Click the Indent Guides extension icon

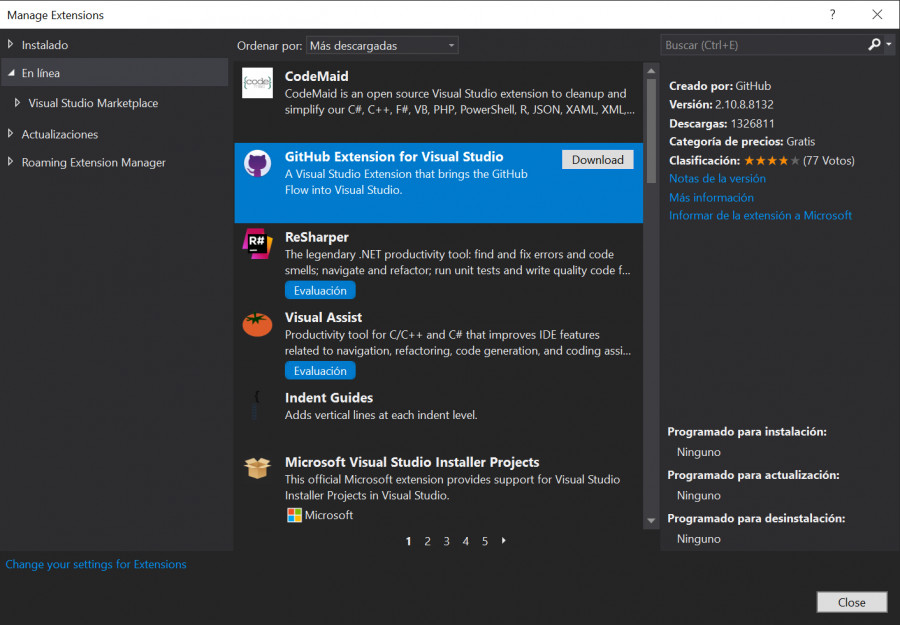pyautogui.click(x=257, y=405)
